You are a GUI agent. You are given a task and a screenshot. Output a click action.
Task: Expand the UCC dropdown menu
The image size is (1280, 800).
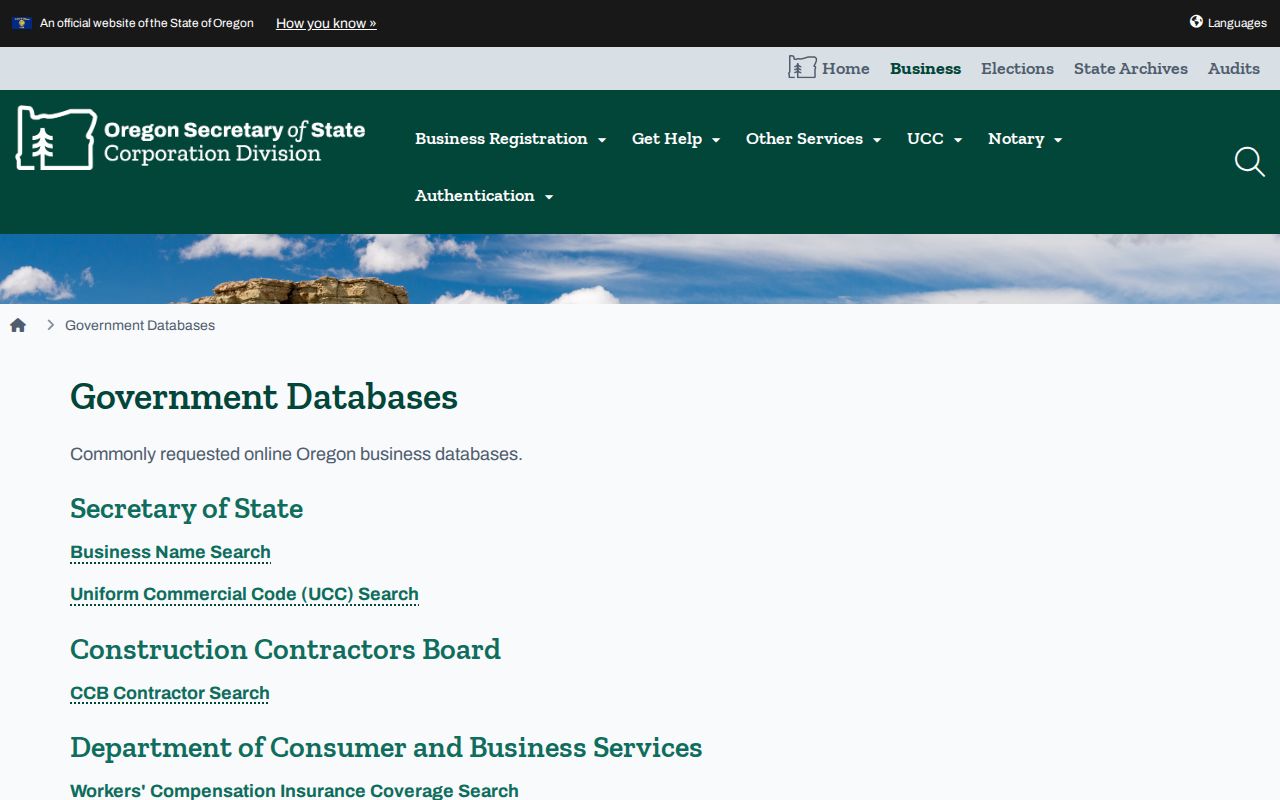point(934,139)
